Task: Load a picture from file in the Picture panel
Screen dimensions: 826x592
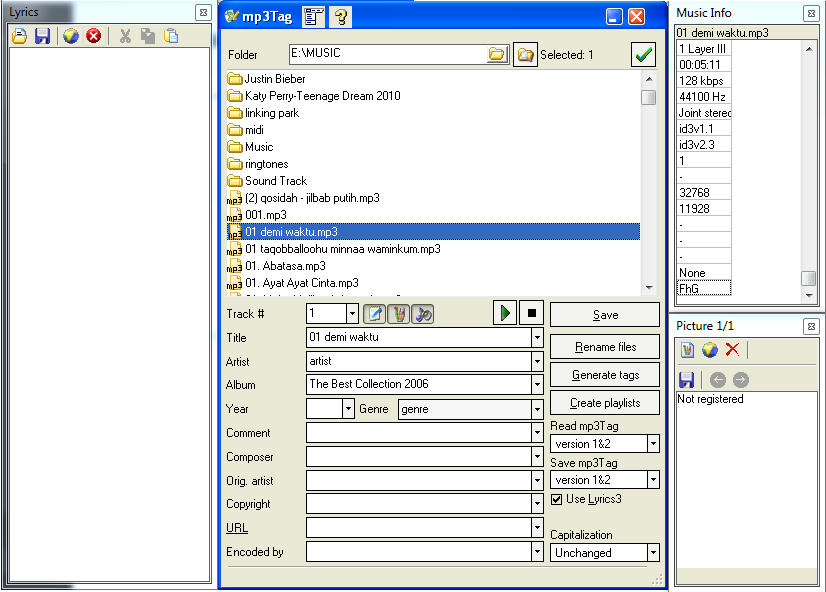Action: 687,350
